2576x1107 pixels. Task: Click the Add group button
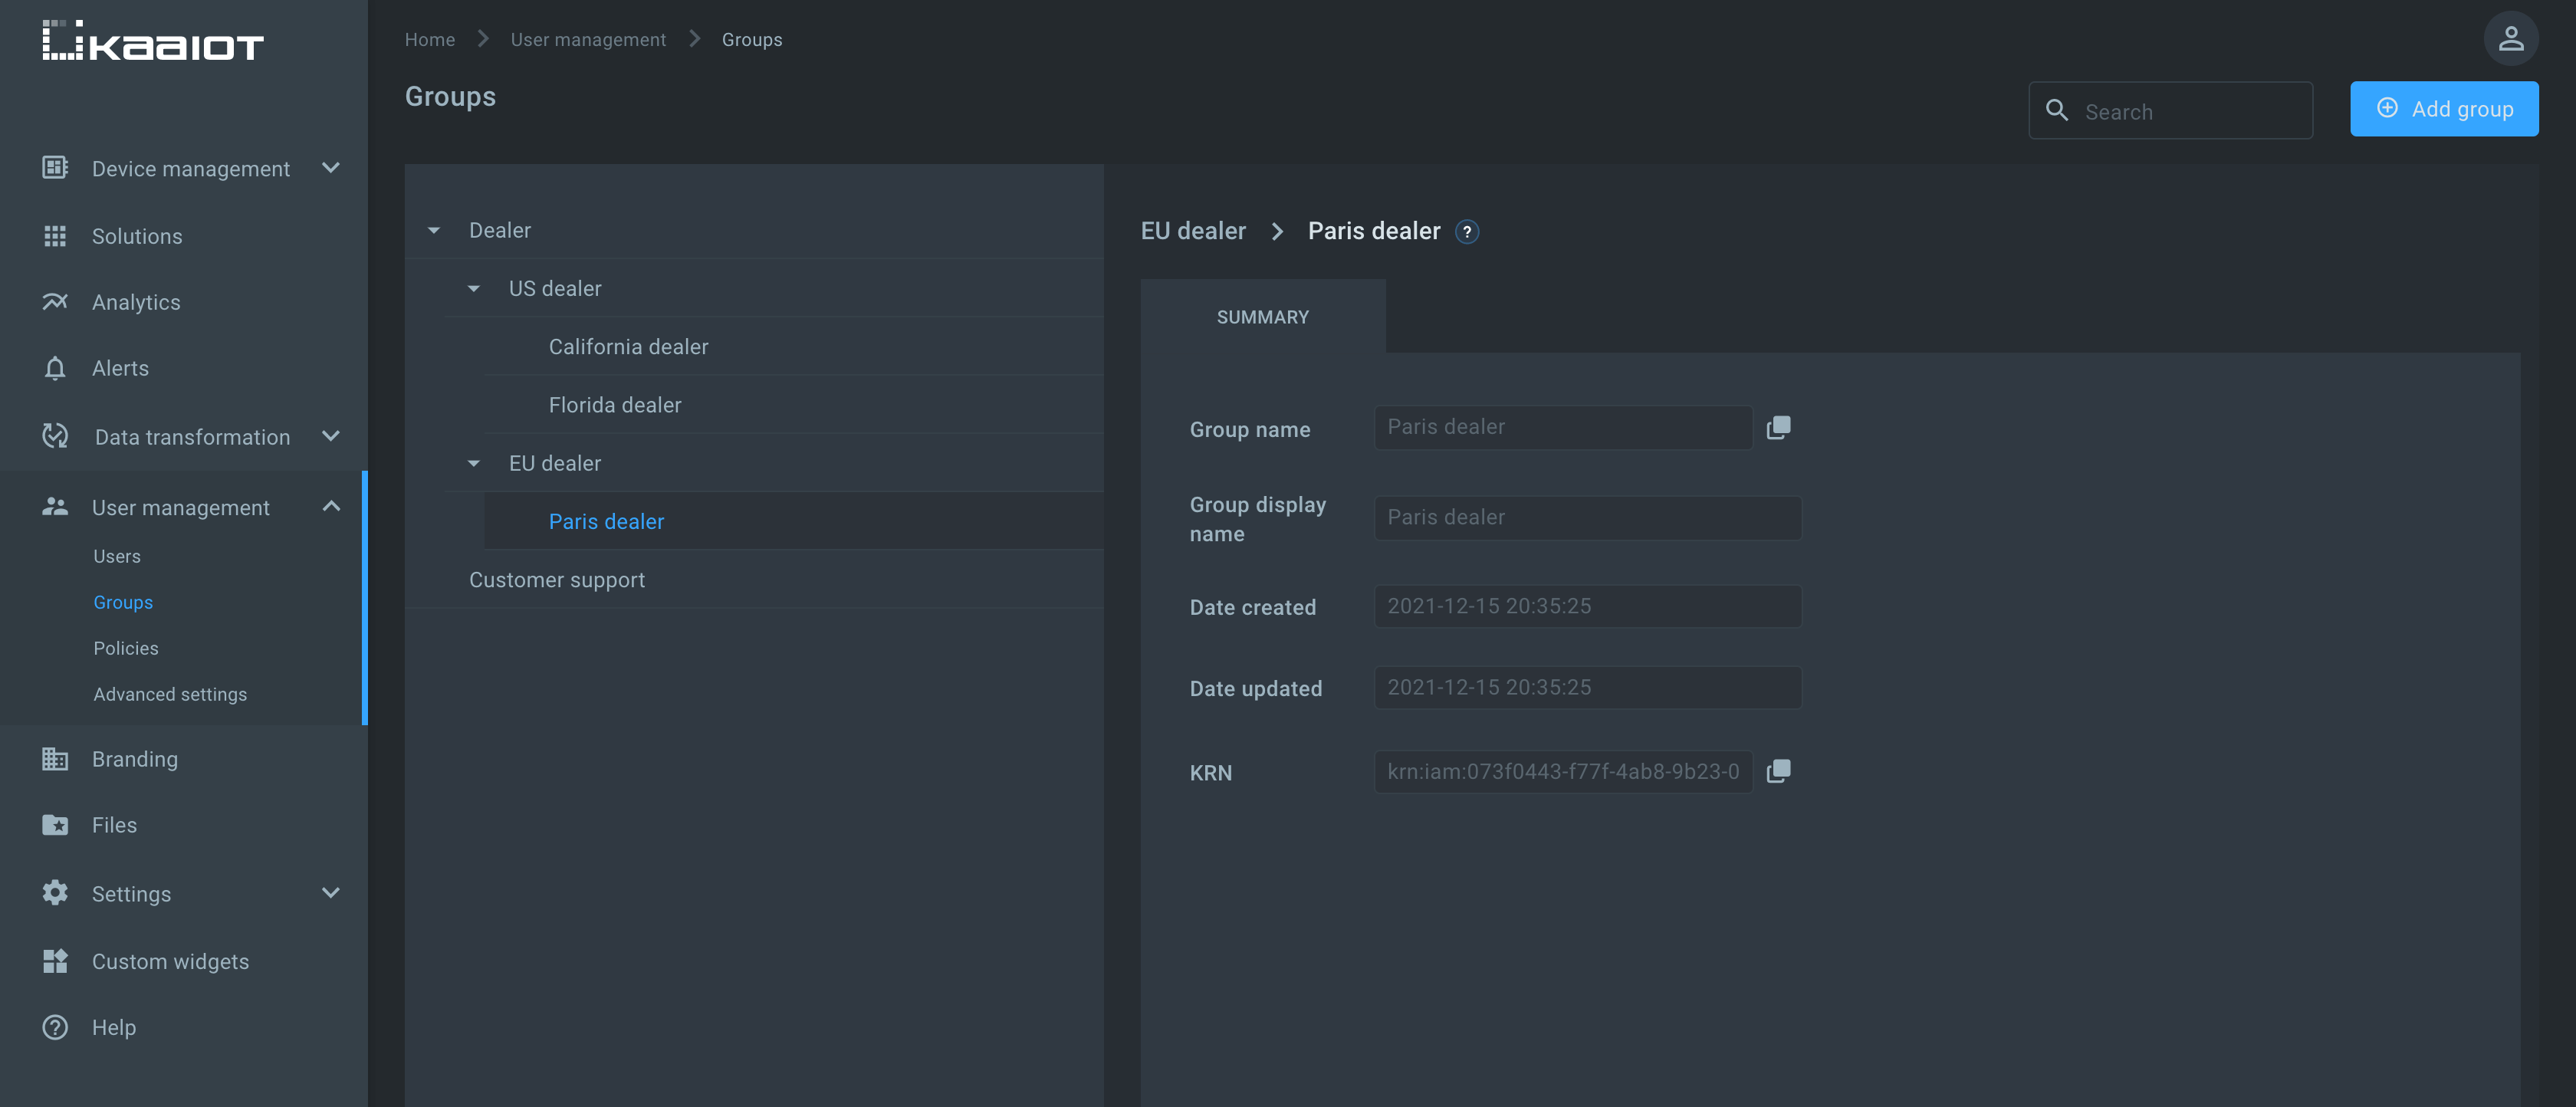coord(2443,108)
